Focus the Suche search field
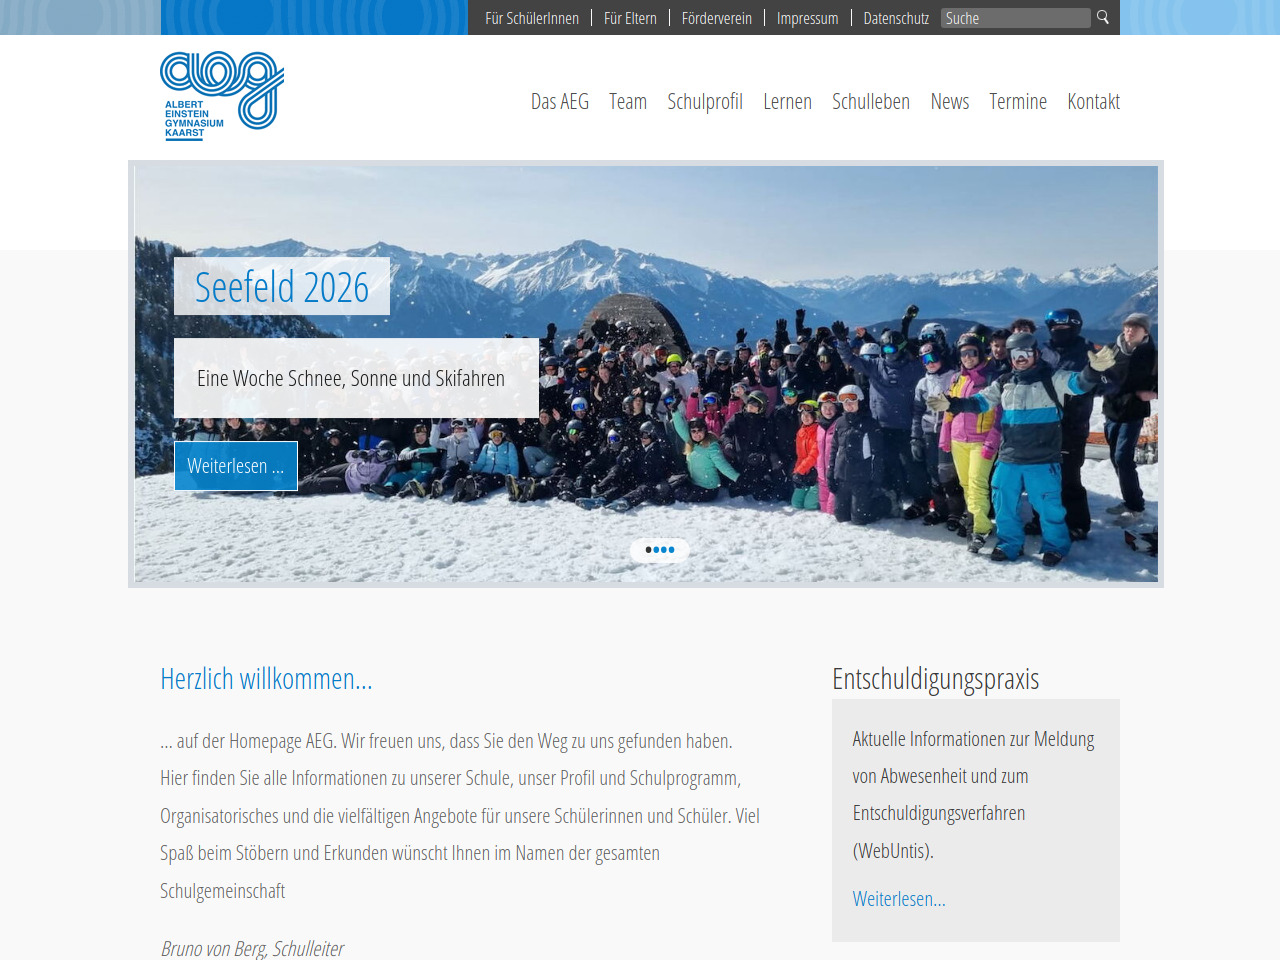Screen dimensions: 1280x960 [x=1015, y=18]
